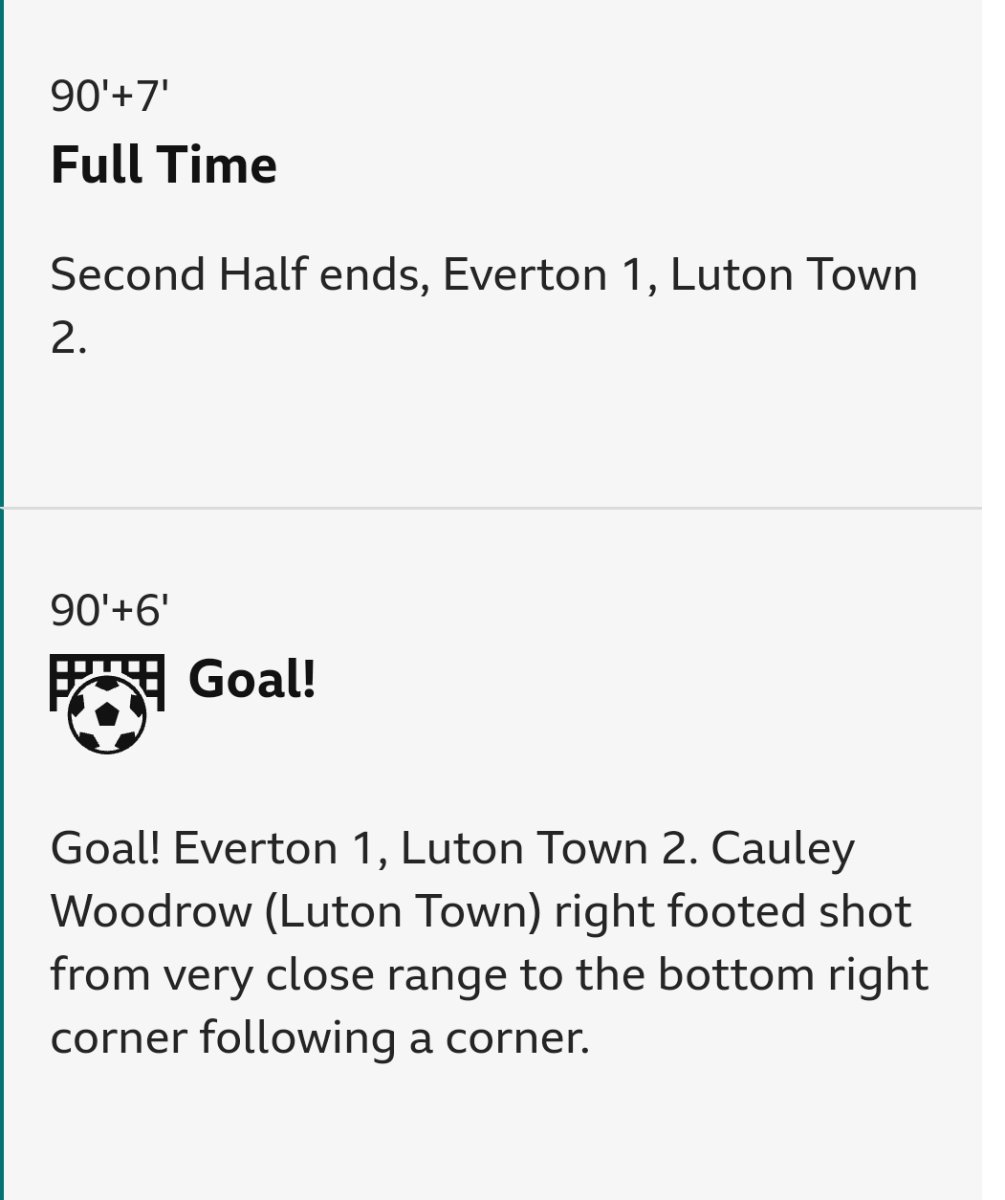Image resolution: width=1005 pixels, height=1200 pixels.
Task: Select the bold 'Goal!' heading
Action: click(x=252, y=680)
